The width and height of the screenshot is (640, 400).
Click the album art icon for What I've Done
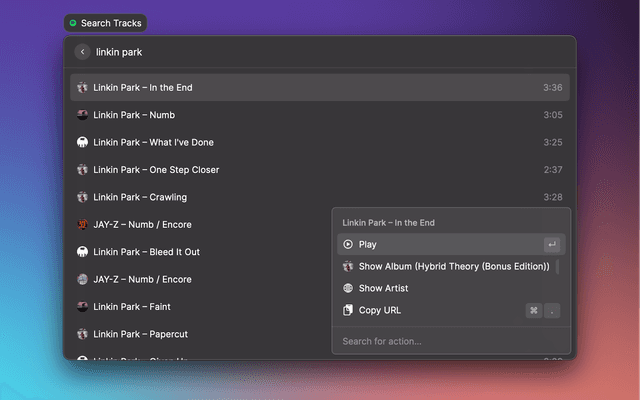pos(83,143)
